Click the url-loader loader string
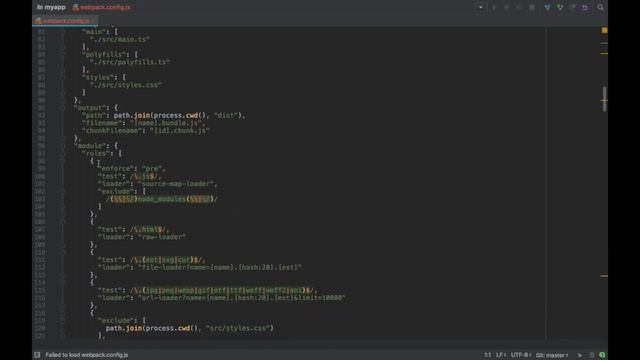Image resolution: width=640 pixels, height=360 pixels. pos(242,298)
